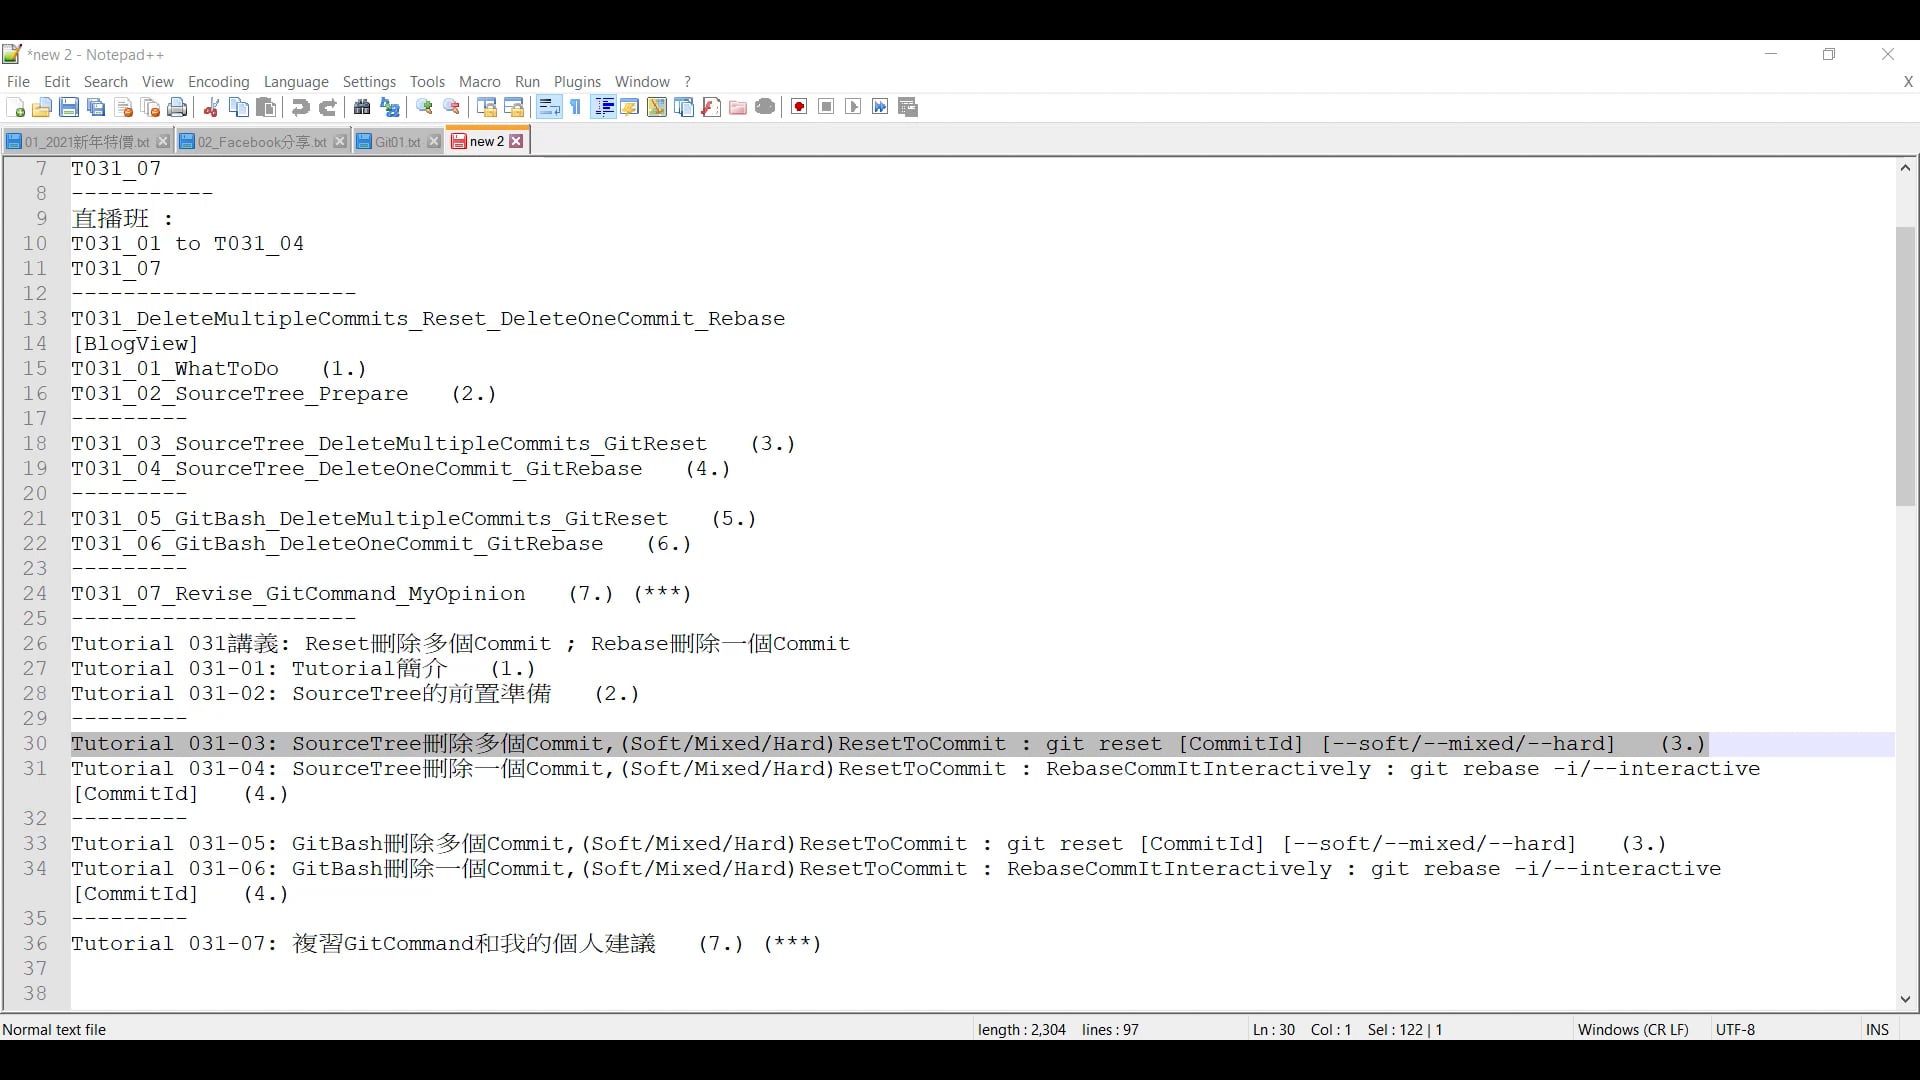
Task: Toggle show all characters
Action: point(575,107)
